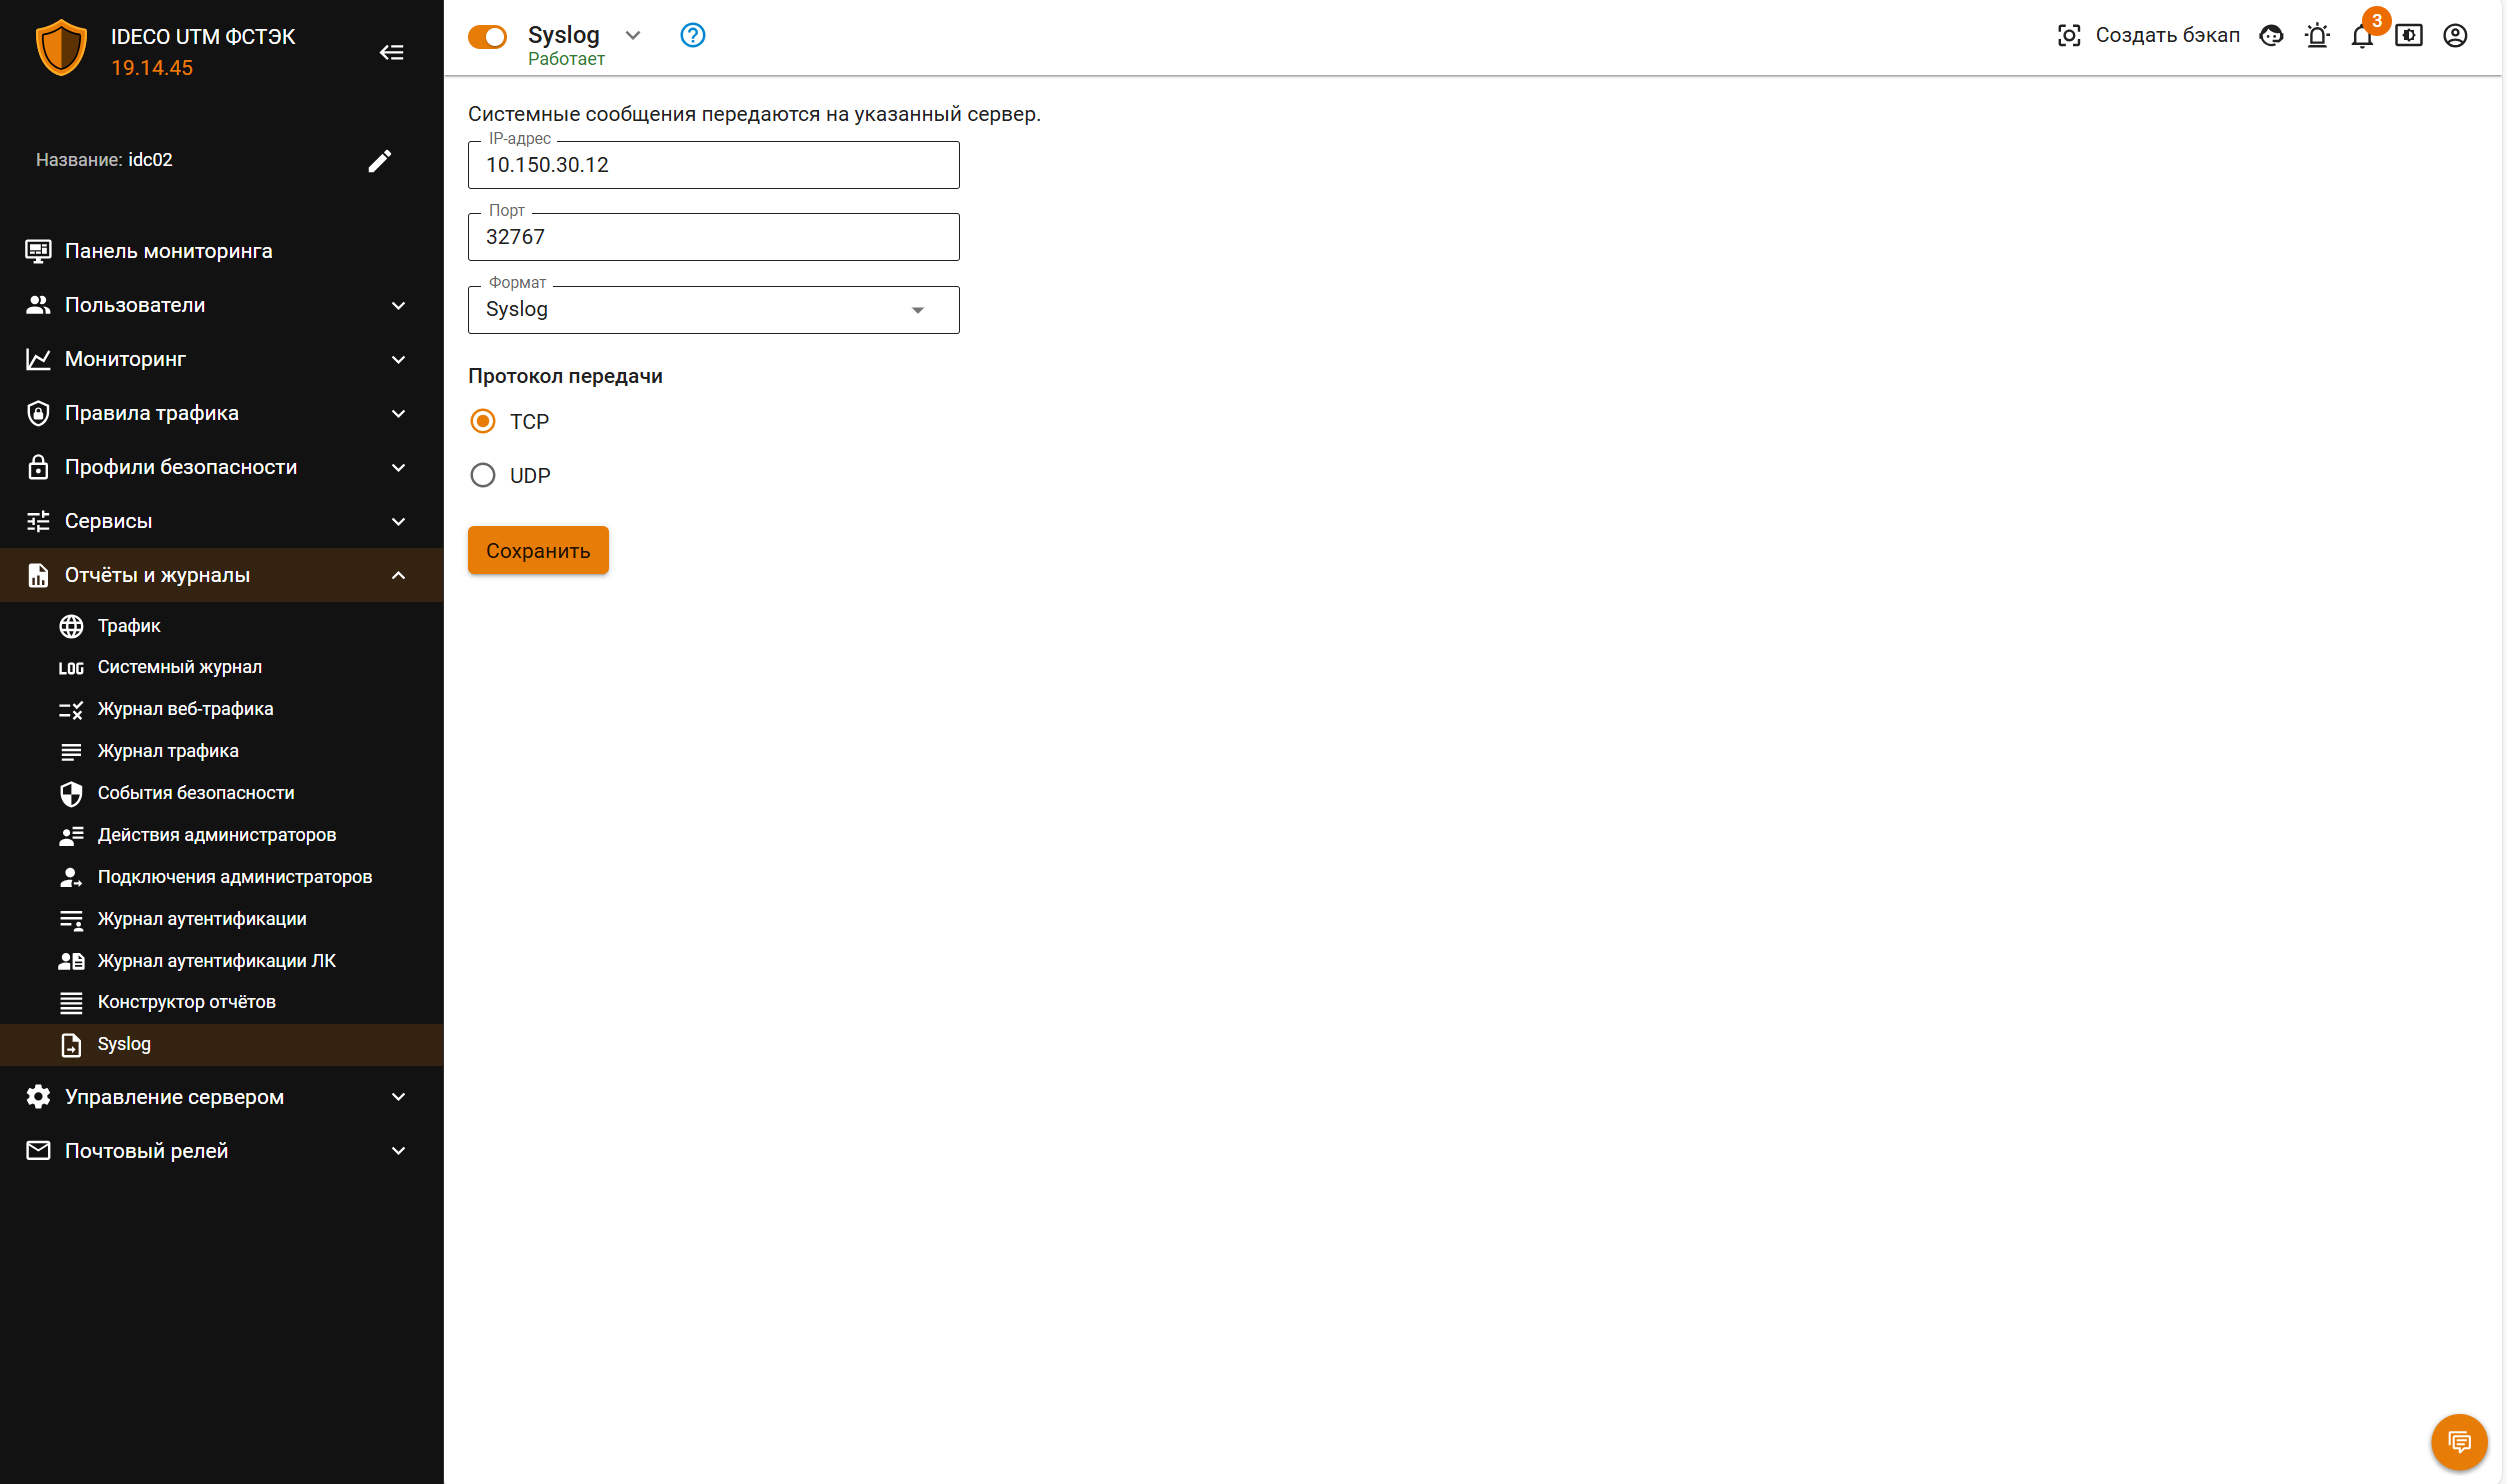Click the Save button
2507x1484 pixels.
point(538,550)
